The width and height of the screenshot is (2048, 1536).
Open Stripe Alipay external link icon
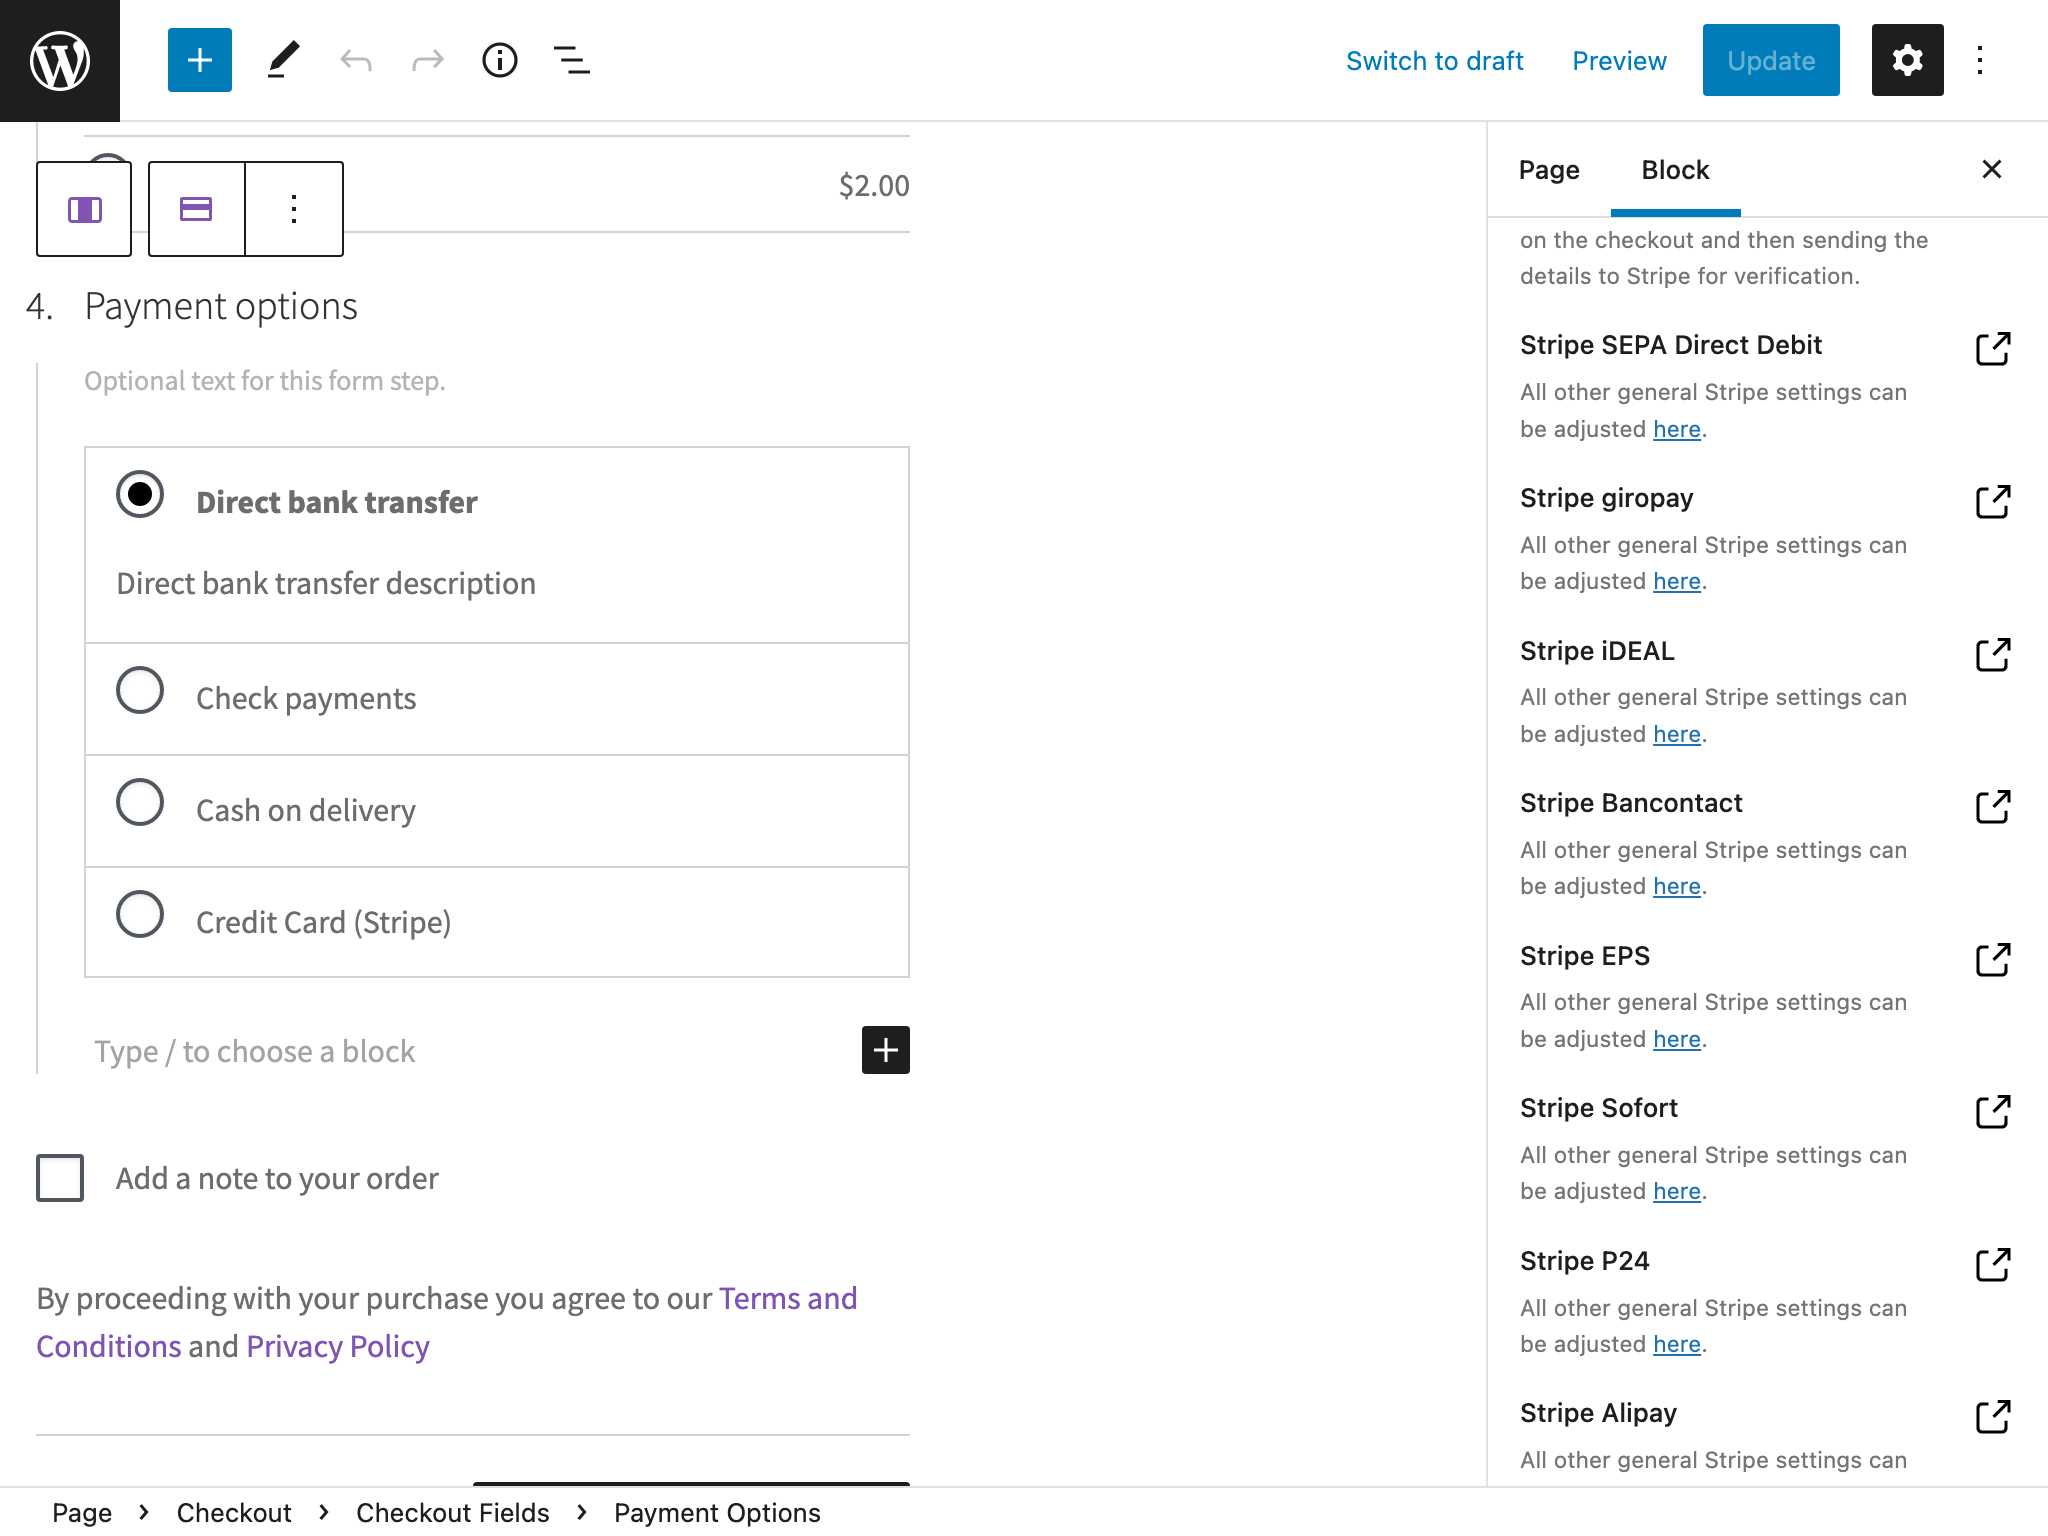pyautogui.click(x=1992, y=1416)
